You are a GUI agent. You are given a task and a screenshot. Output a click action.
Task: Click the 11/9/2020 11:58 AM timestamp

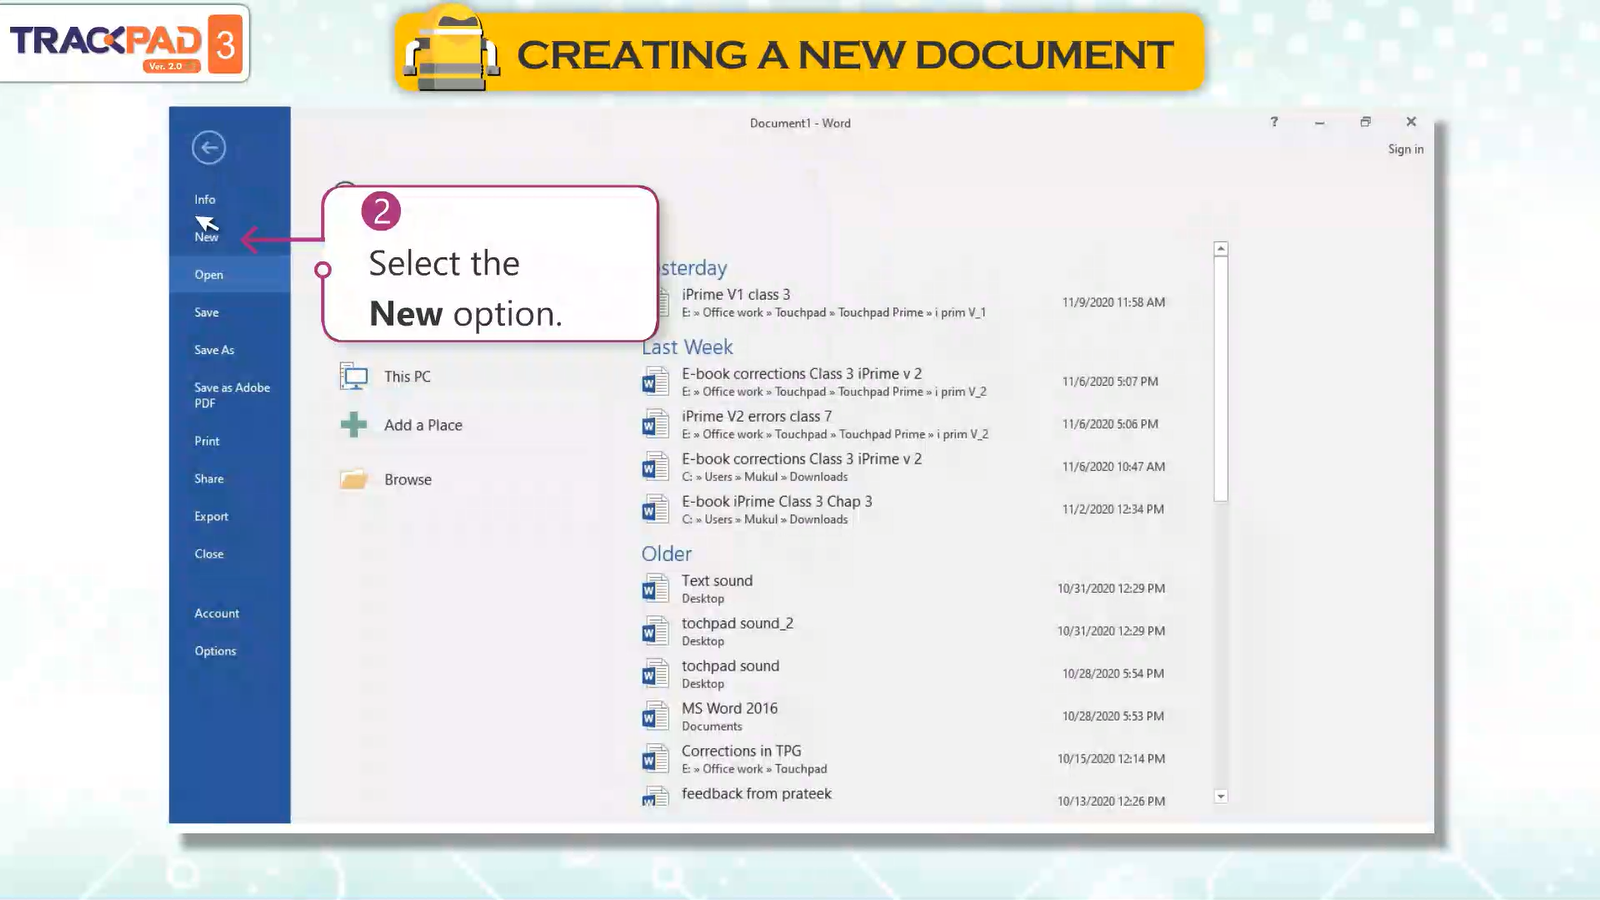1113,302
